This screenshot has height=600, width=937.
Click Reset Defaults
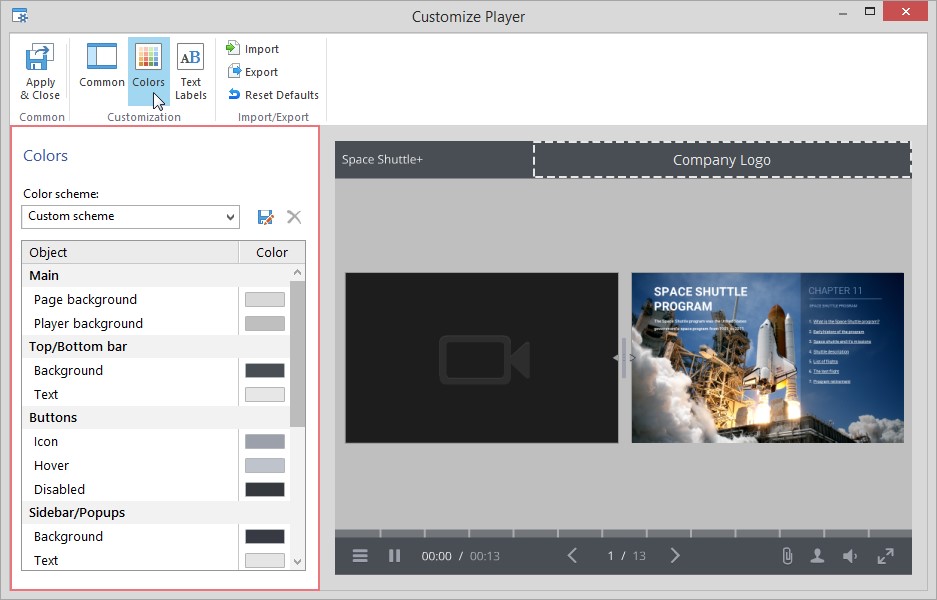click(x=273, y=94)
